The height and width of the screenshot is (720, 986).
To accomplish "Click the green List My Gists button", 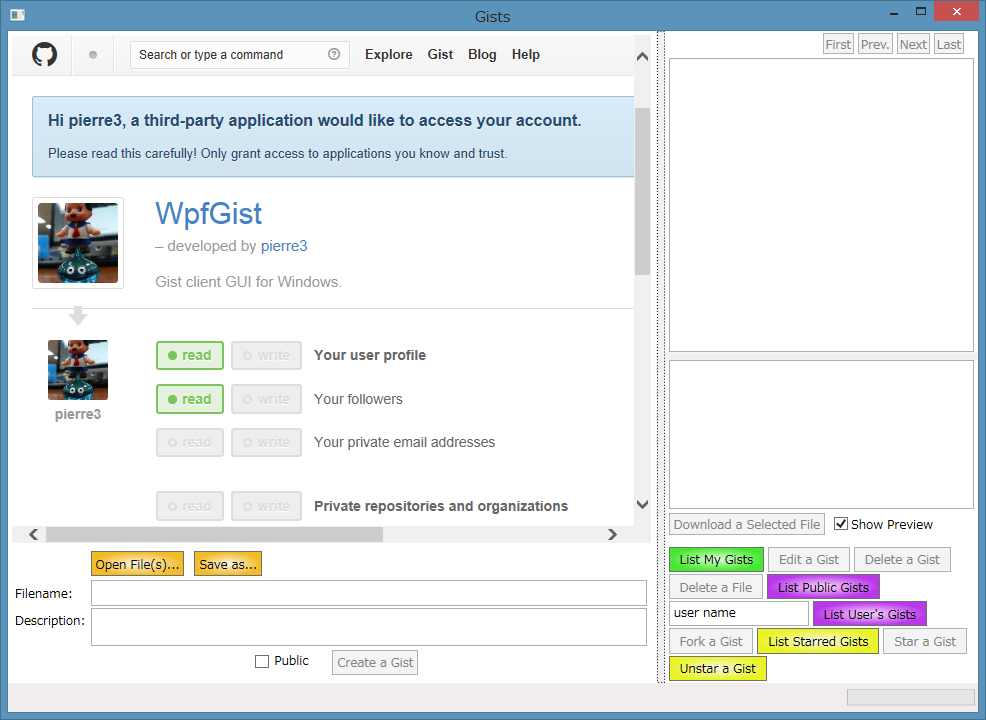I will click(x=716, y=560).
